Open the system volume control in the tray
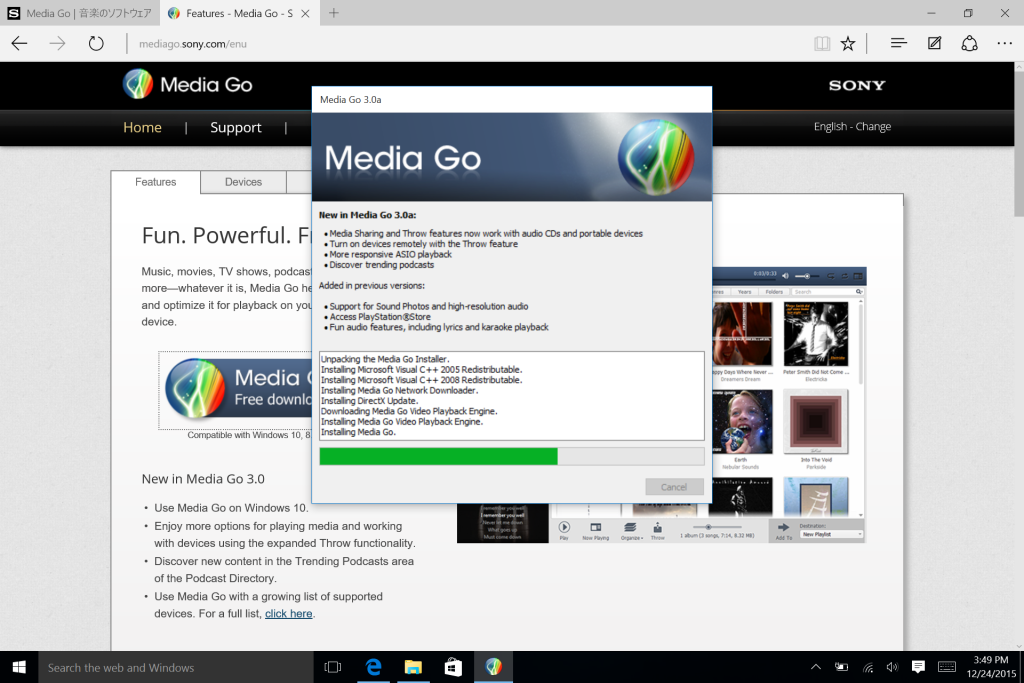The image size is (1024, 683). pyautogui.click(x=892, y=667)
